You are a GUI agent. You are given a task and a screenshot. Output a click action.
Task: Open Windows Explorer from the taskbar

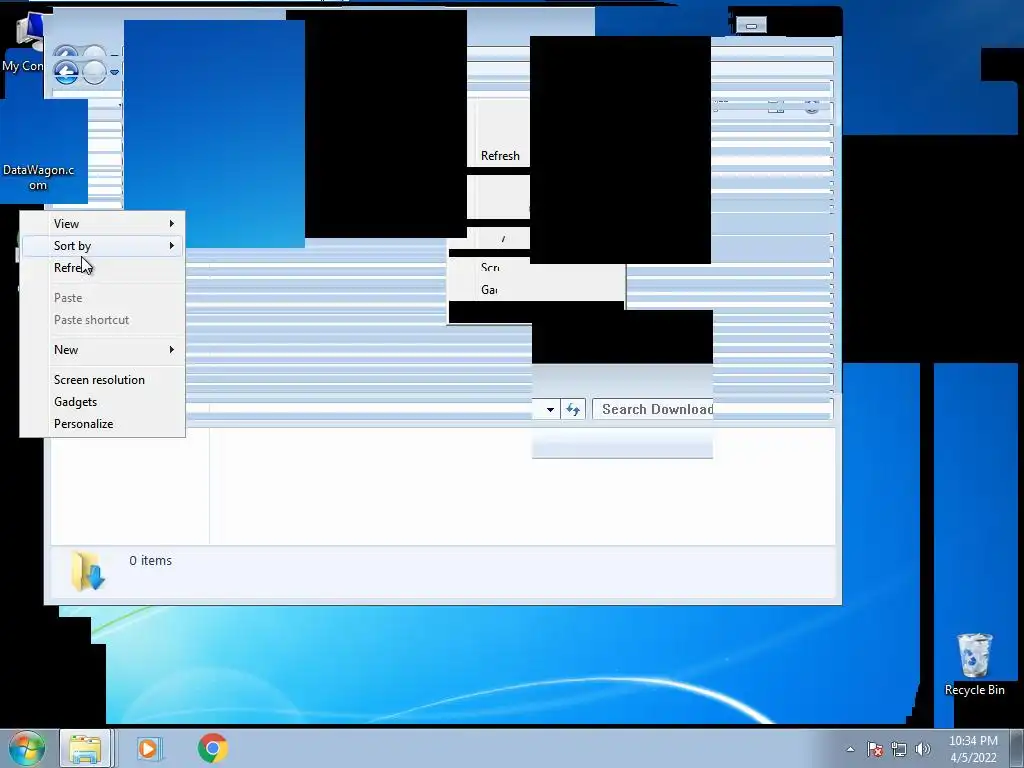(86, 748)
